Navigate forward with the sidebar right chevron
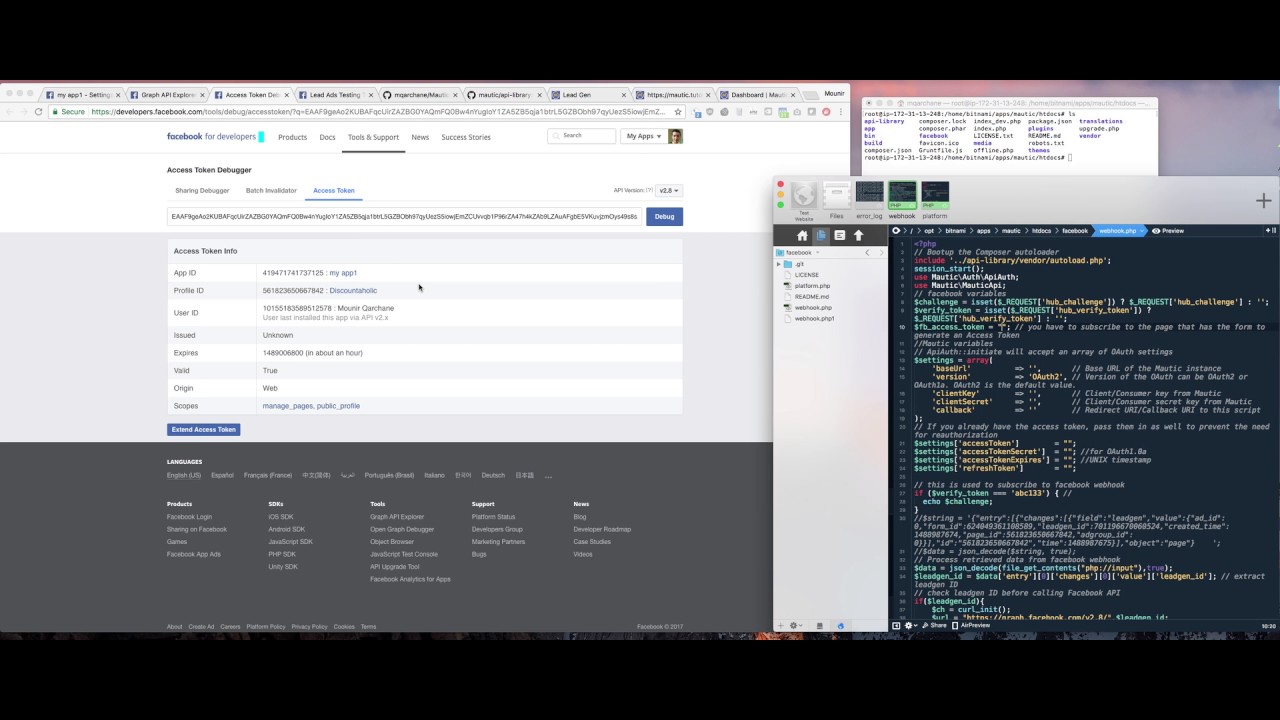Screen dimensions: 1280x720 click(x=881, y=253)
